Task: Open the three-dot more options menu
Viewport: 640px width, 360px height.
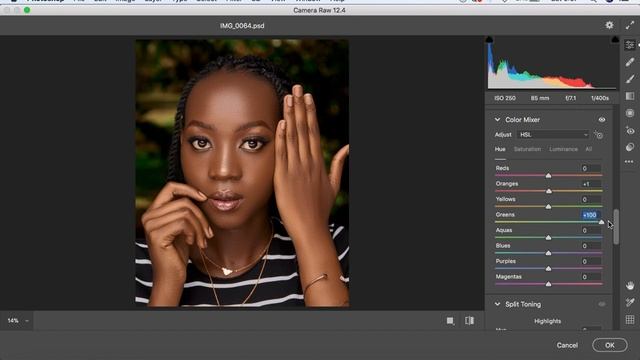Action: (629, 162)
